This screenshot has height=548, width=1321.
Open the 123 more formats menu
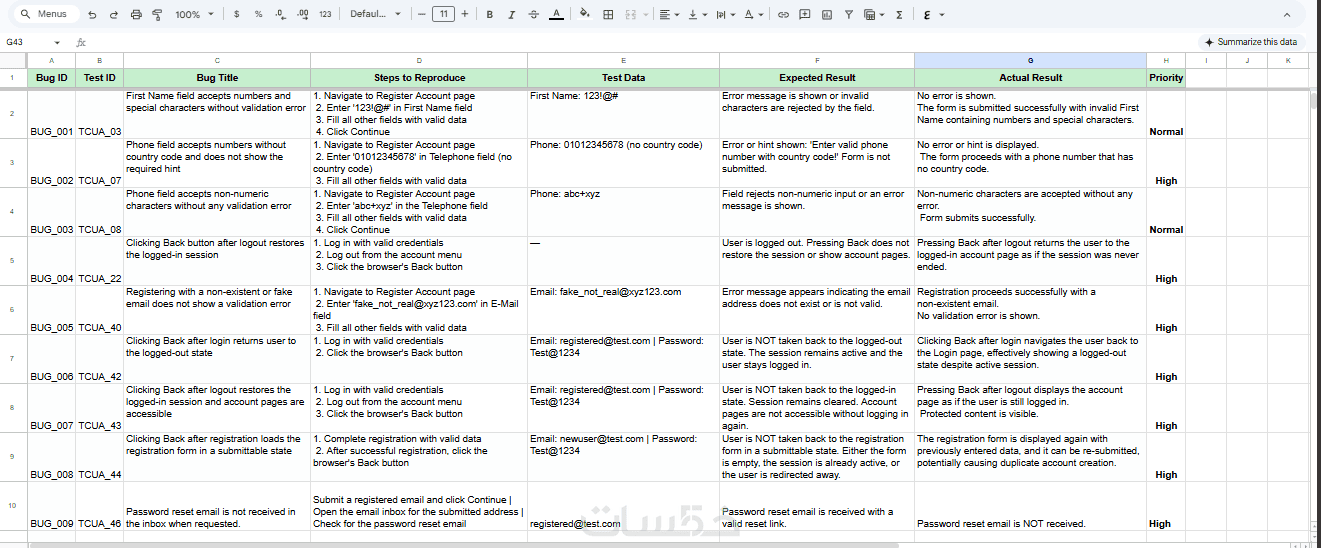tap(325, 15)
